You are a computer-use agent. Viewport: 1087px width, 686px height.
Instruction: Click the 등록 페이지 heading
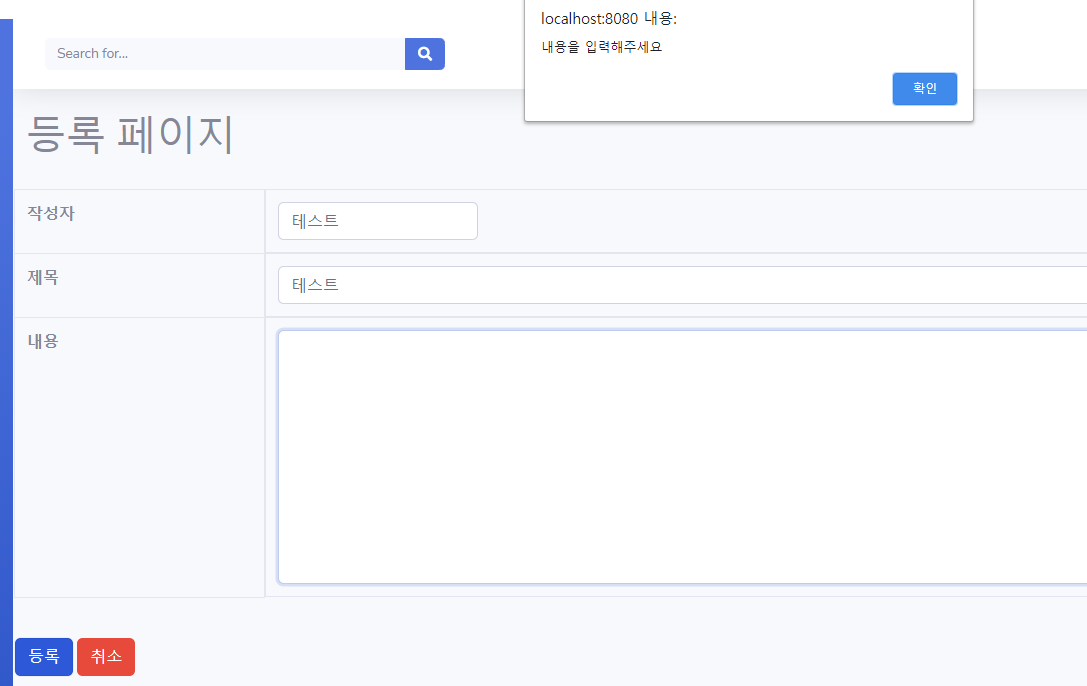pyautogui.click(x=130, y=134)
